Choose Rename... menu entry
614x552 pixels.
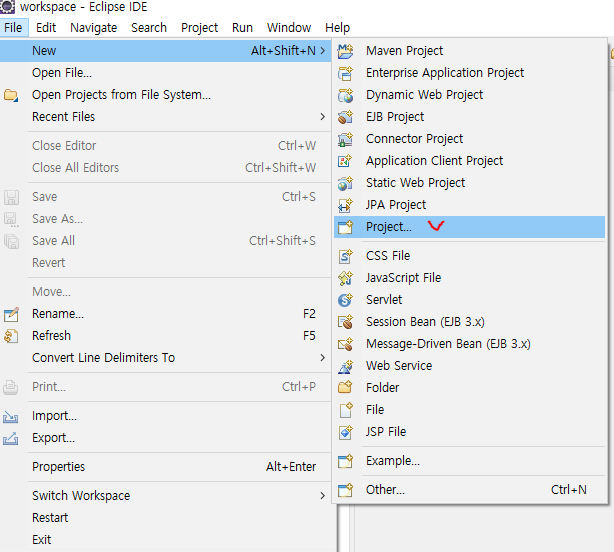166,314
